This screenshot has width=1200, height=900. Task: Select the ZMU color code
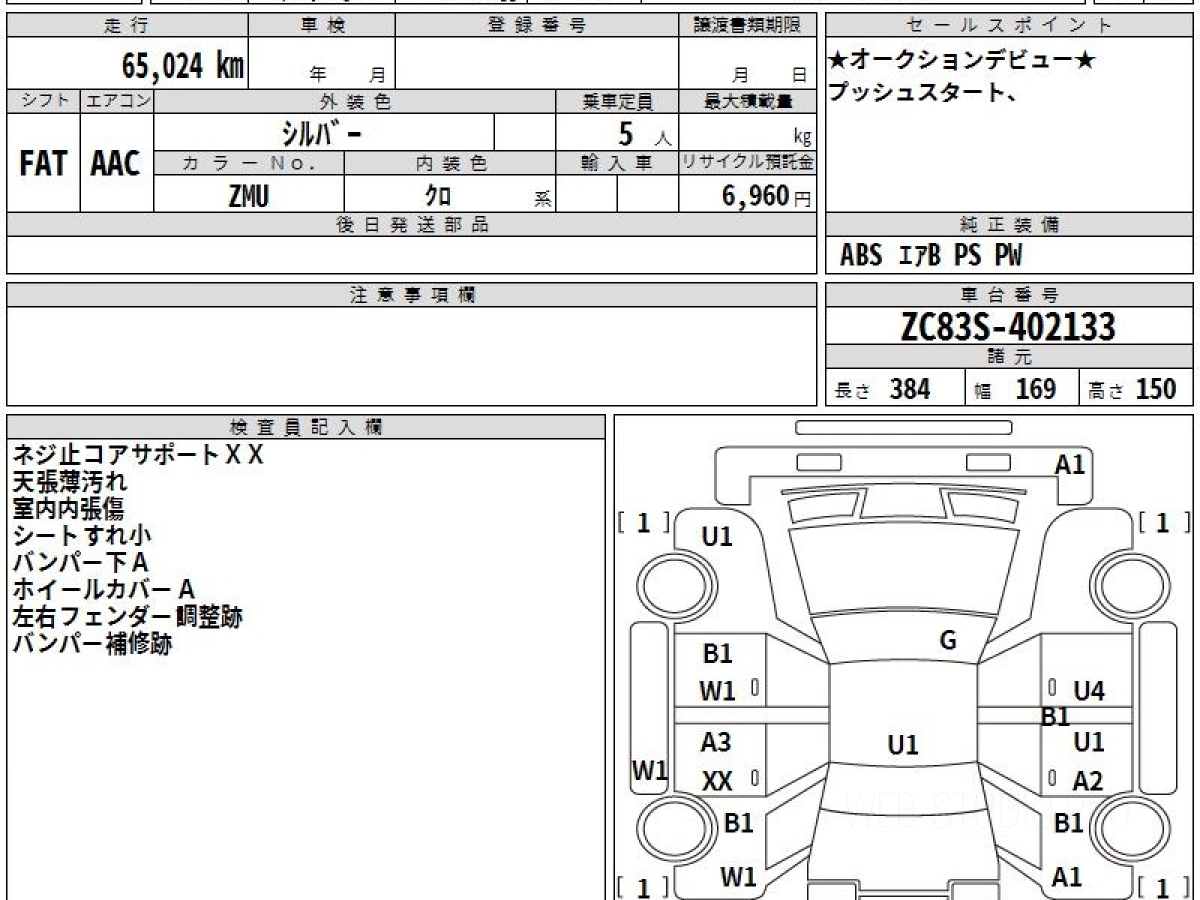248,196
